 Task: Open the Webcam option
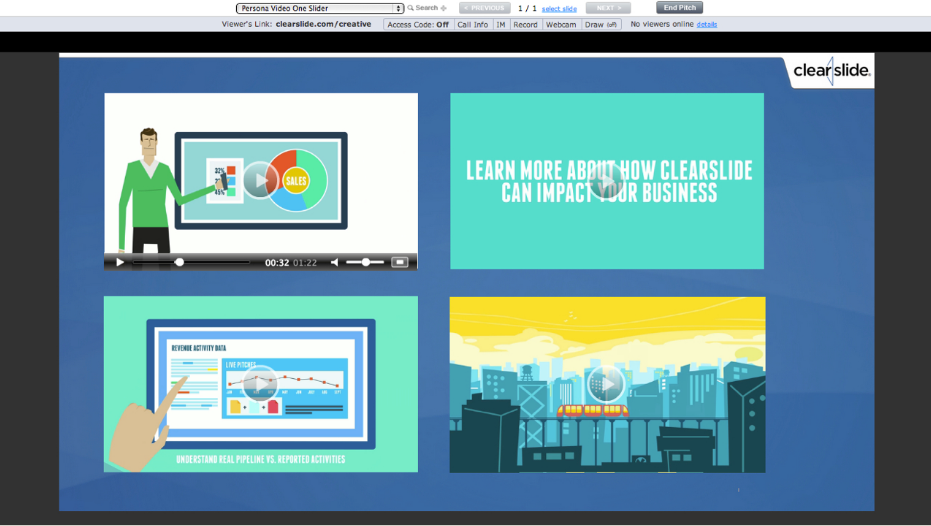pyautogui.click(x=561, y=24)
